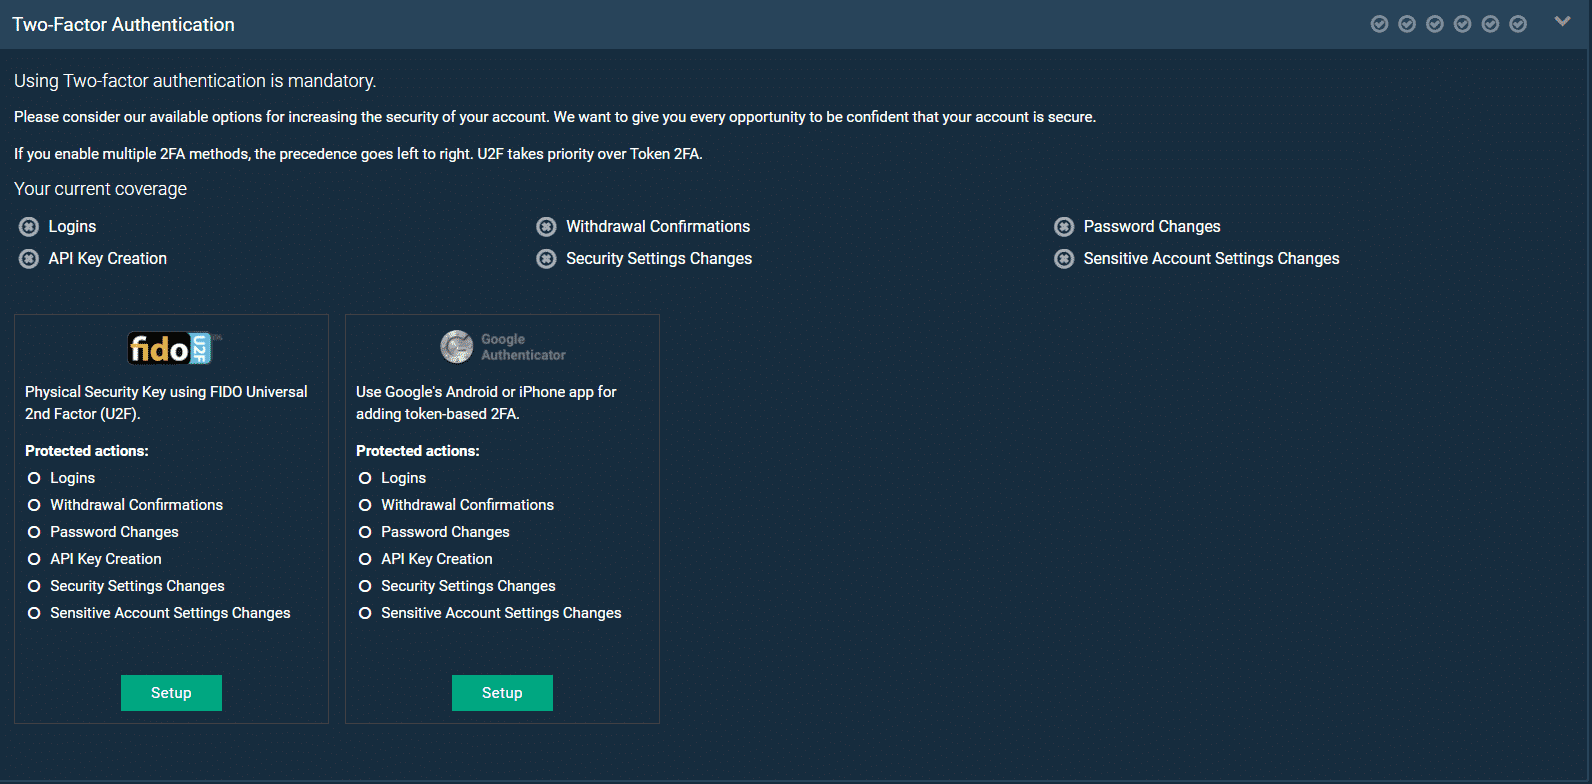Click Sensitive Account Settings Changes under Google Authenticator
The height and width of the screenshot is (784, 1592).
pyautogui.click(x=500, y=613)
